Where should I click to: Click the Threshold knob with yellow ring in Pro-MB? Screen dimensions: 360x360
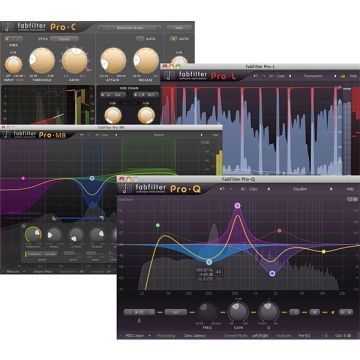[32, 235]
